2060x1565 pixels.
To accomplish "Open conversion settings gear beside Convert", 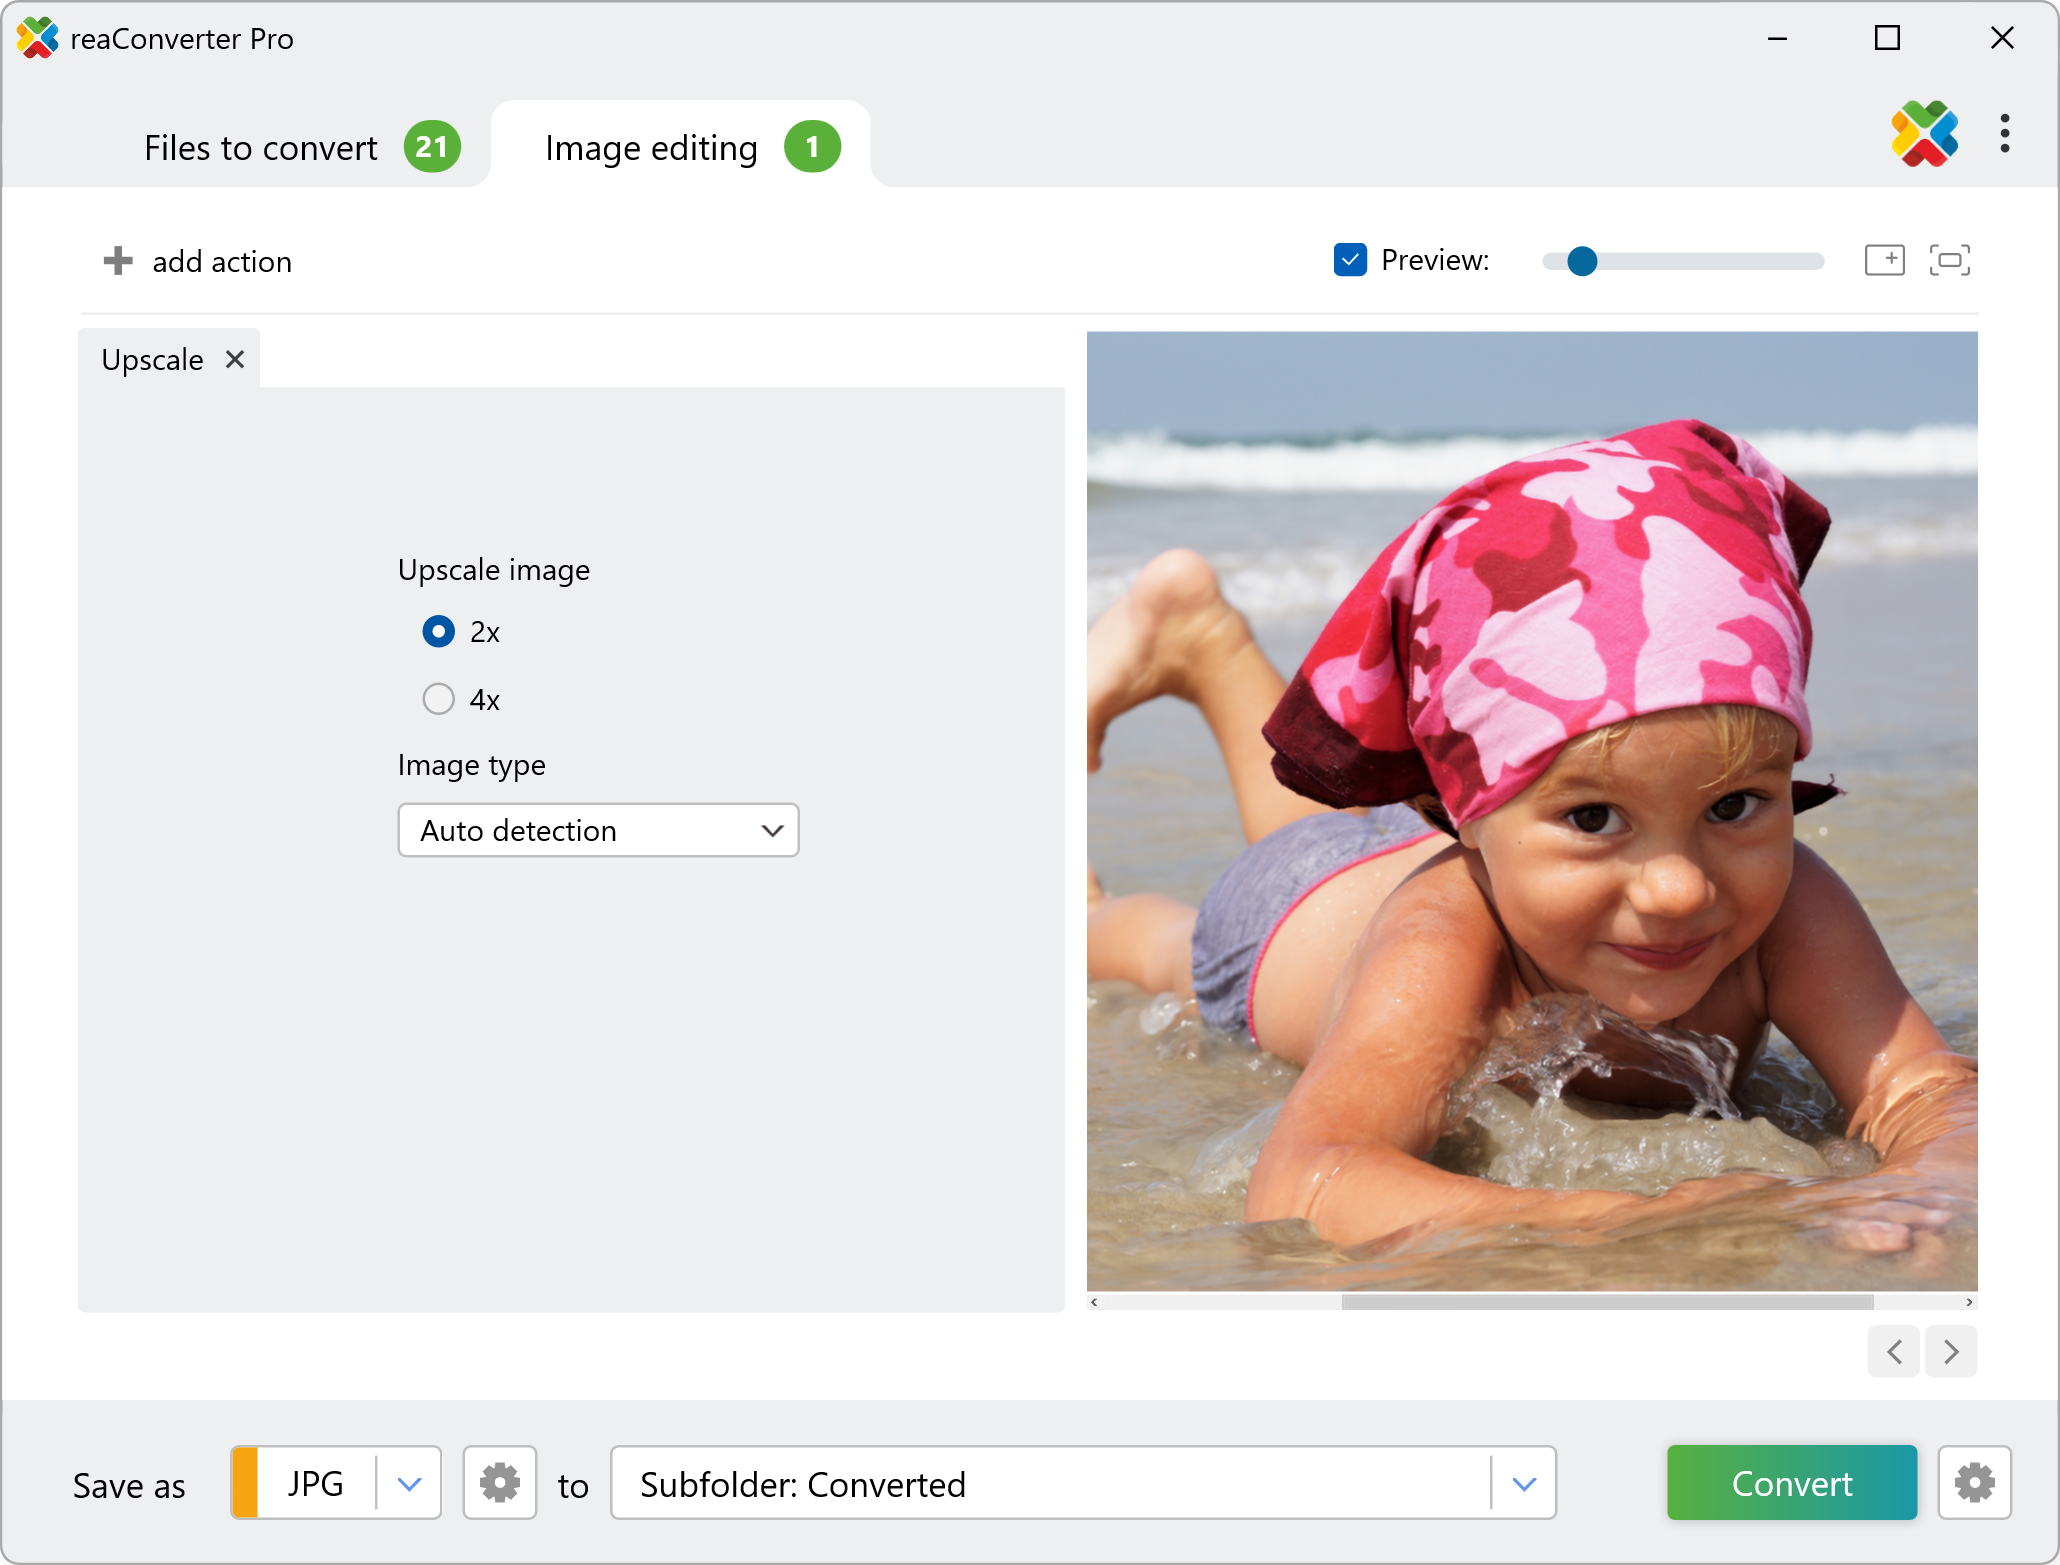I will [x=1974, y=1482].
